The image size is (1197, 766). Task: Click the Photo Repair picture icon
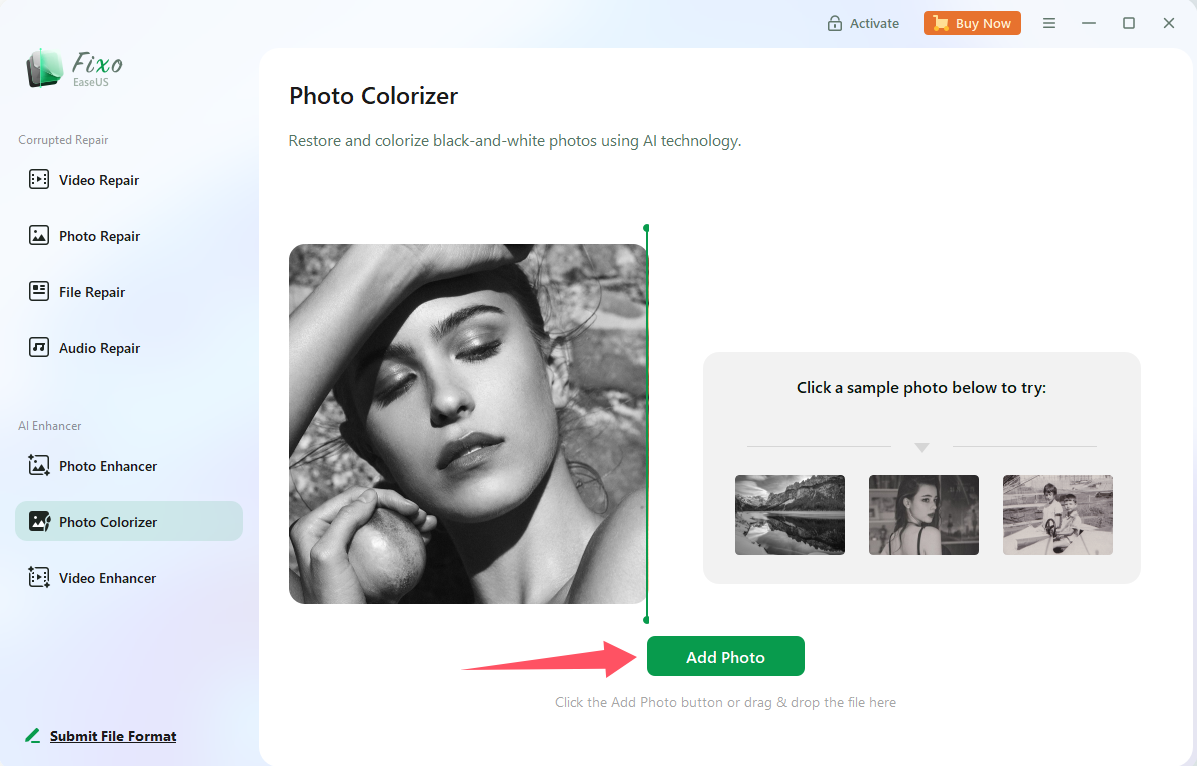point(39,236)
